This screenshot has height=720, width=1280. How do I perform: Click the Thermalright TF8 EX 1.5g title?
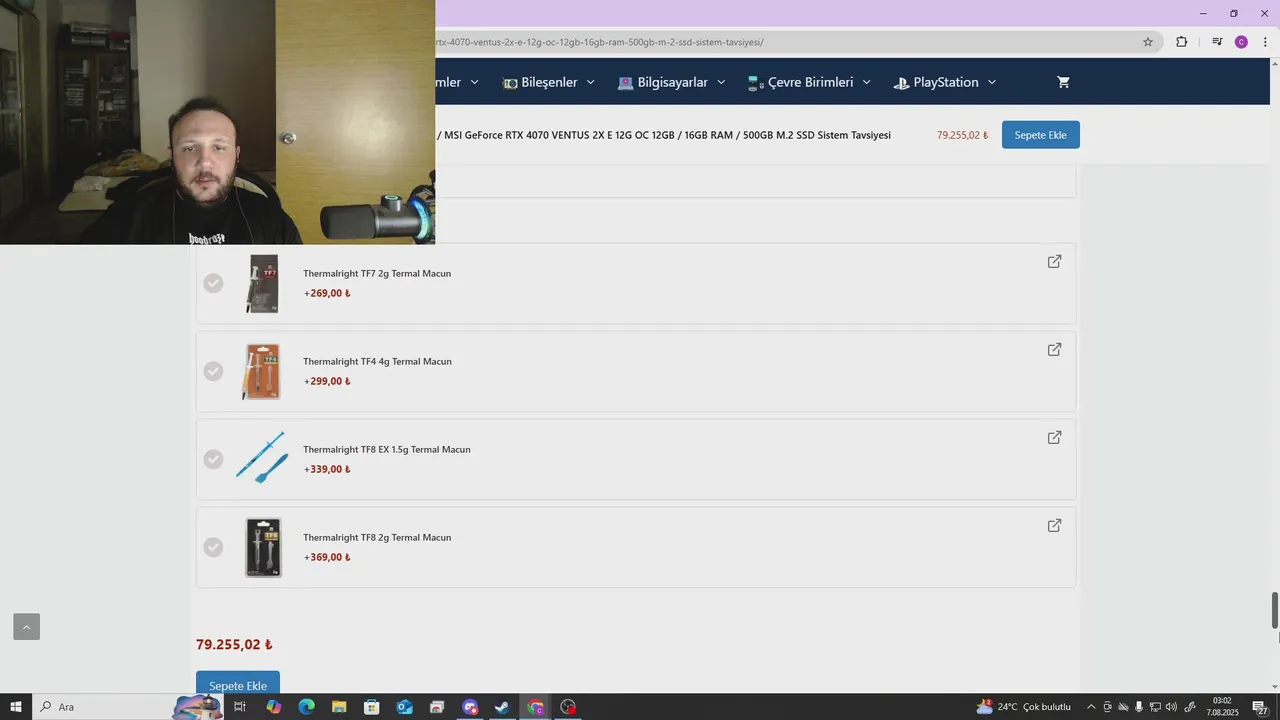click(387, 449)
